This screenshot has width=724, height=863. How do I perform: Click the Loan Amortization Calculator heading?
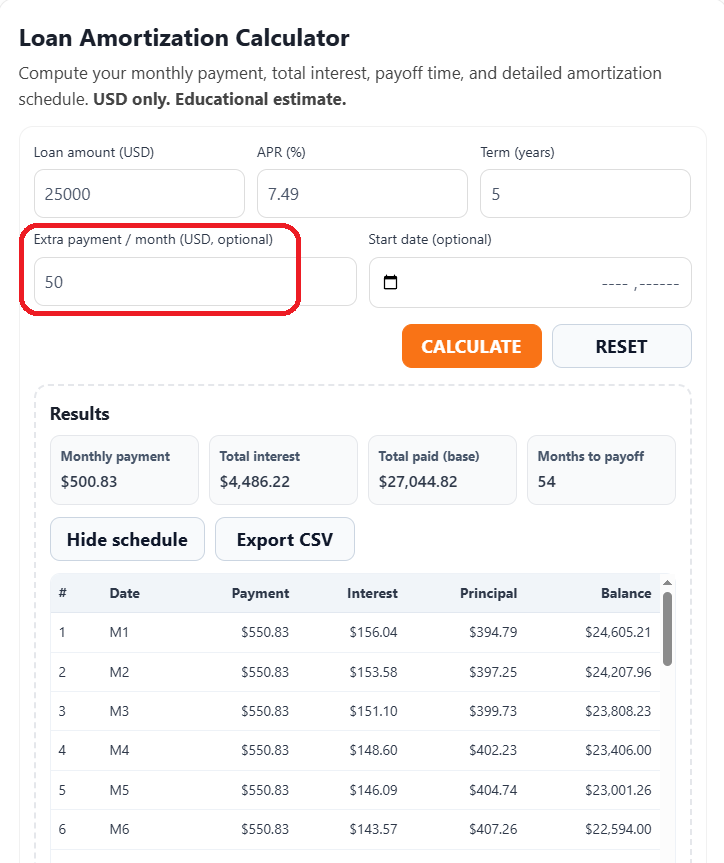tap(184, 38)
